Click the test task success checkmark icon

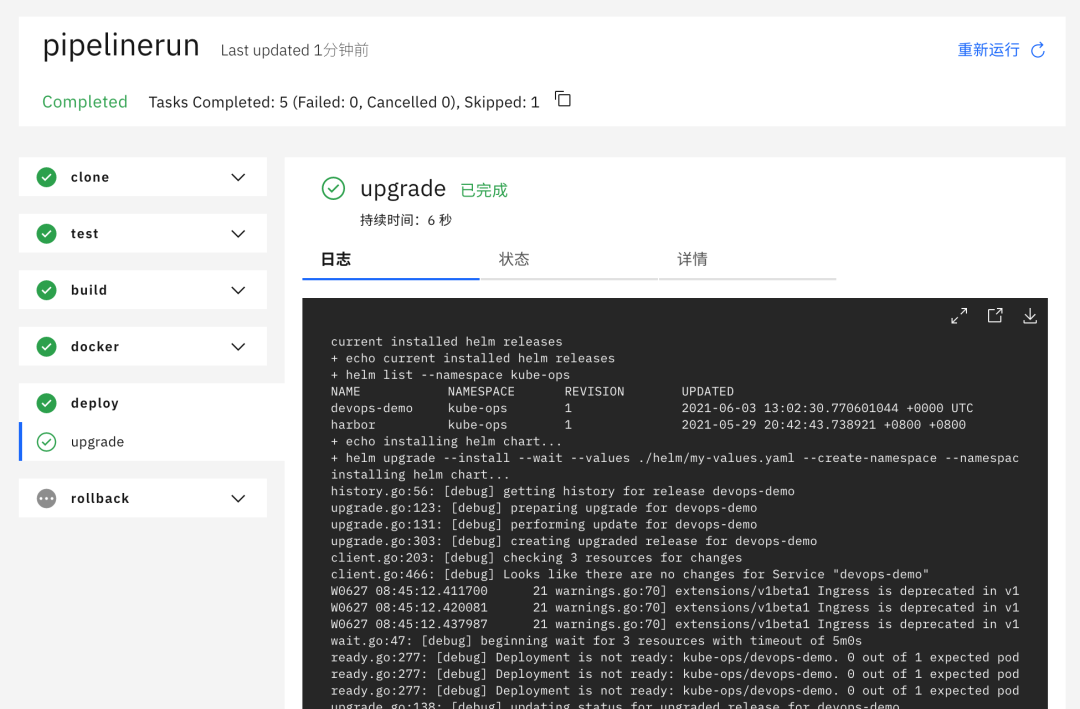[47, 234]
